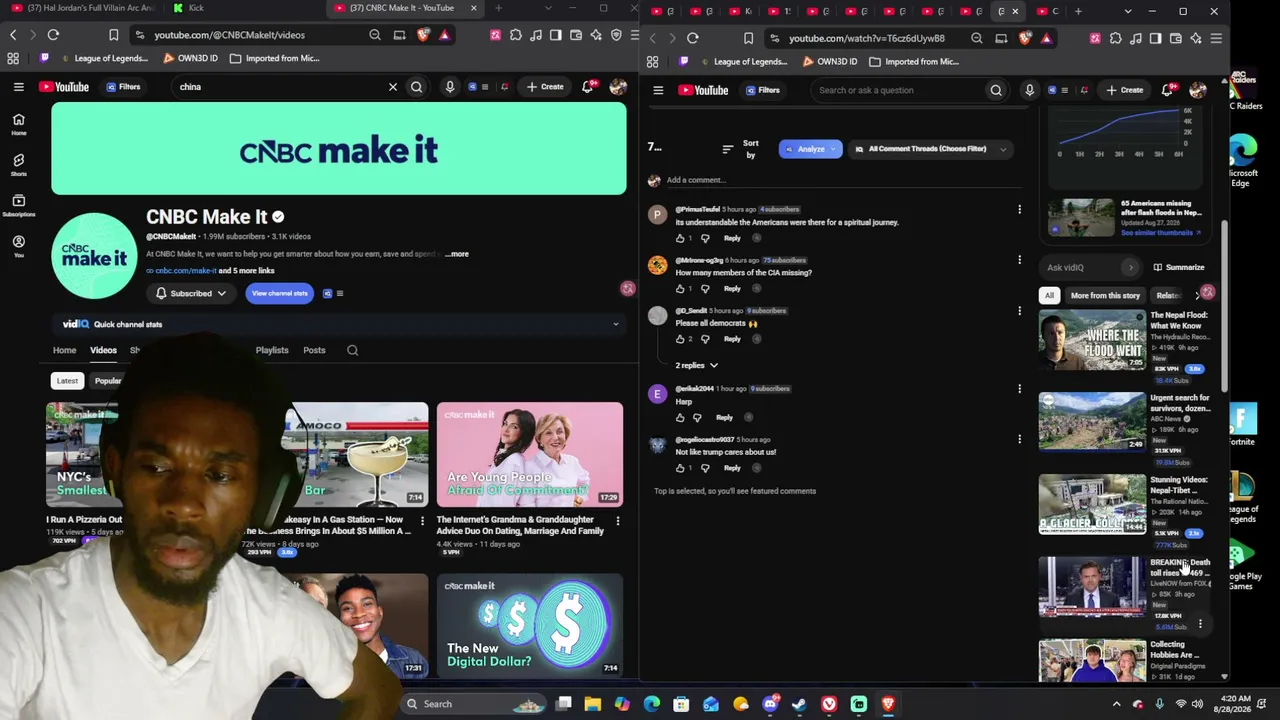Open The New Digital Dollar? video thumbnail
1280x720 pixels.
530,626
